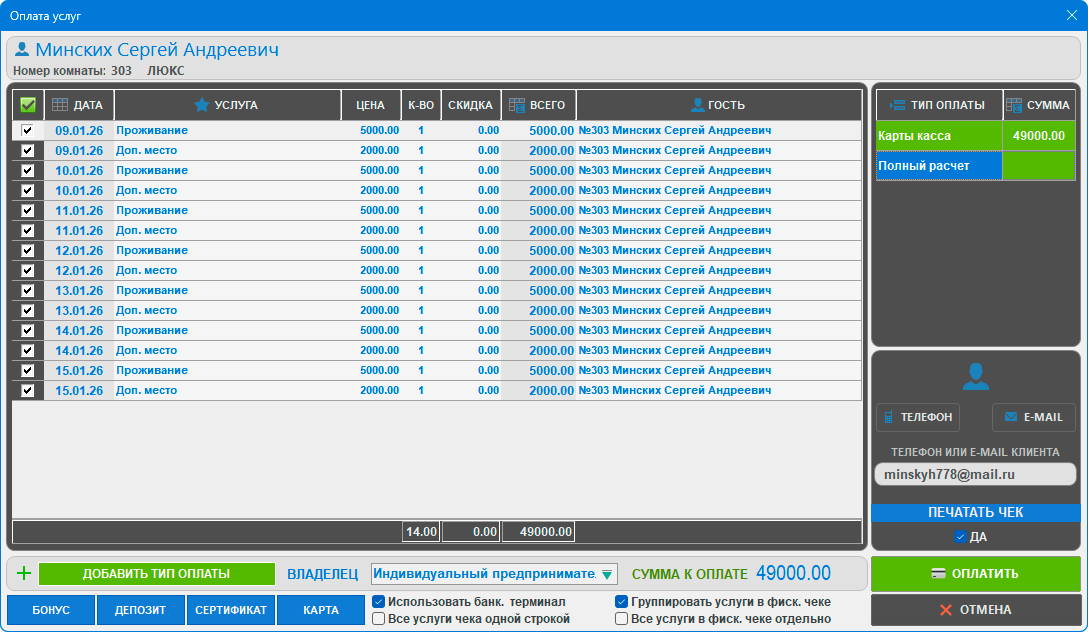Image resolution: width=1088 pixels, height=632 pixels.
Task: Click the 11.01.26 Проживание service cell
Action: (x=228, y=210)
